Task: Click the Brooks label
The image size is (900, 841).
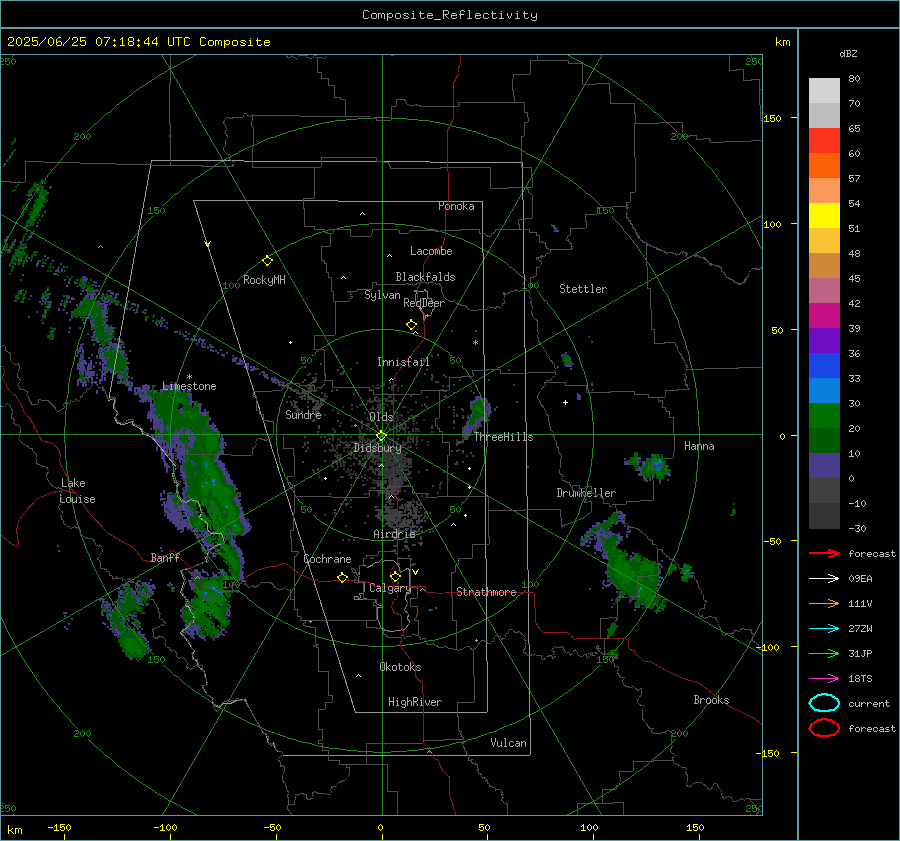Action: (x=711, y=700)
